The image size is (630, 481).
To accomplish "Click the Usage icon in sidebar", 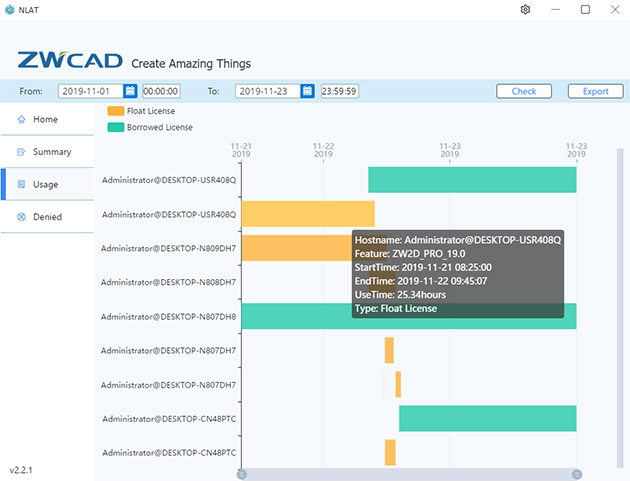I will click(21, 184).
